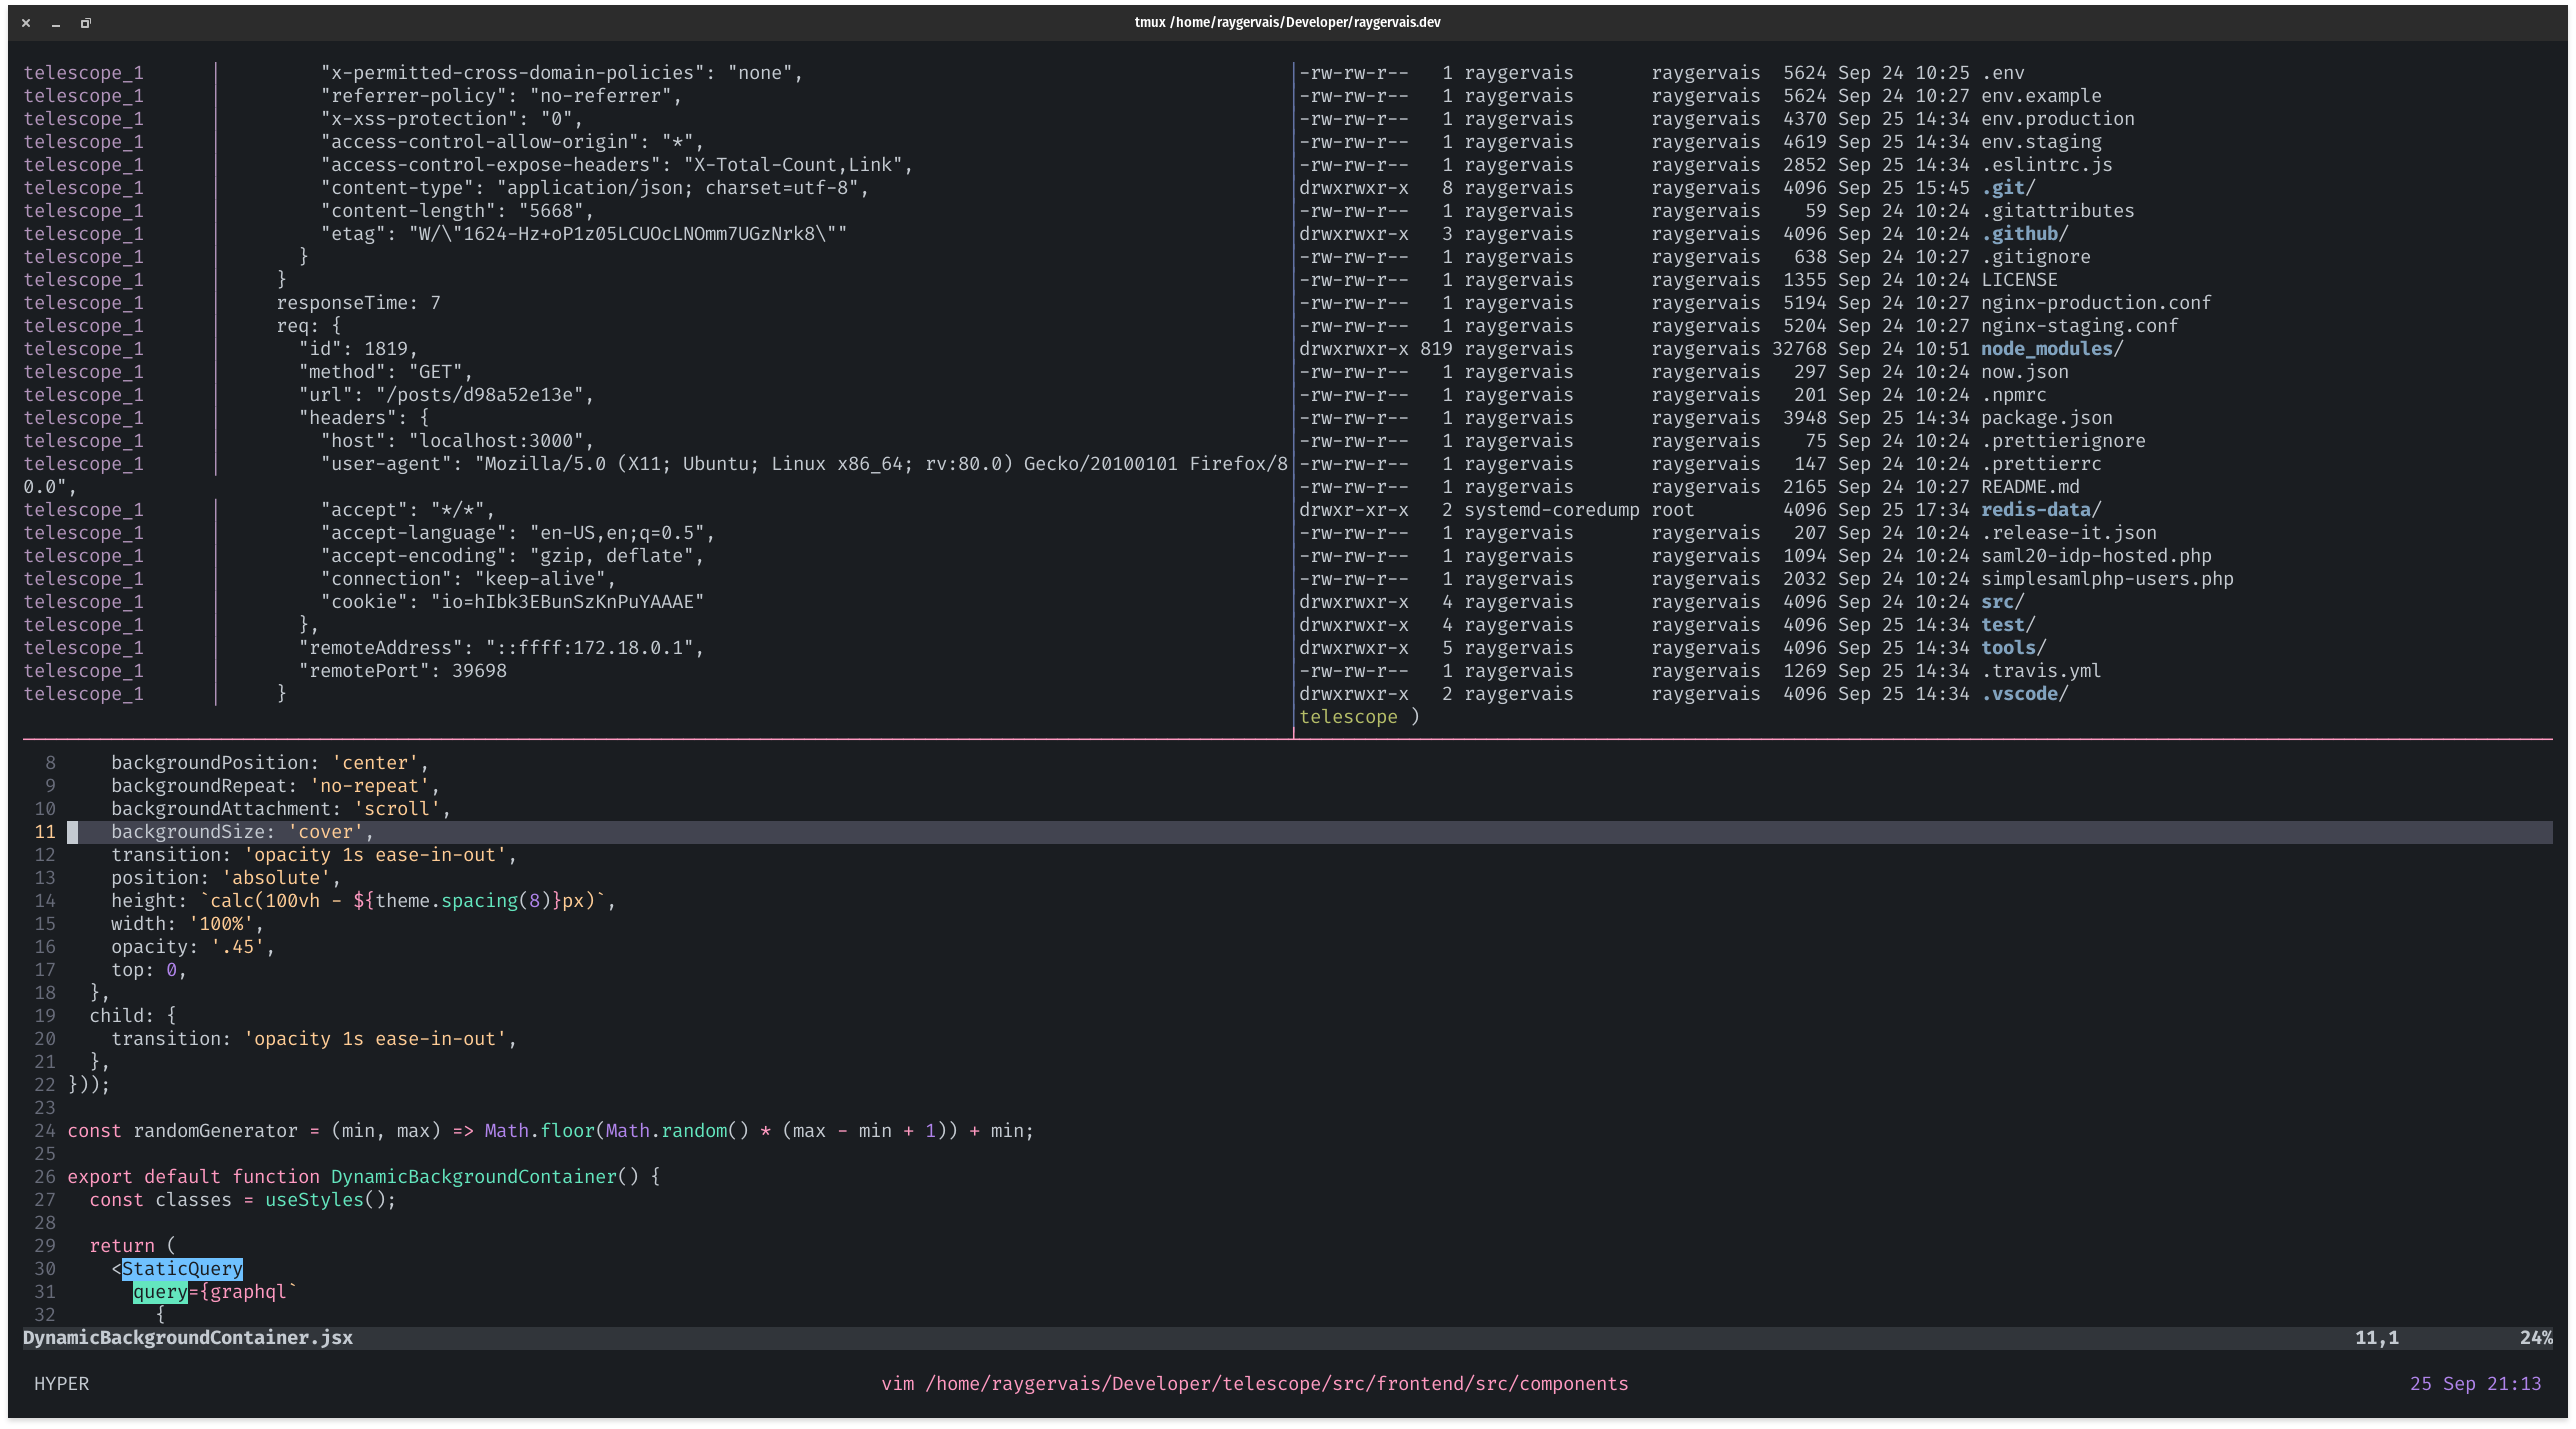The height and width of the screenshot is (1429, 2576).
Task: Click the opacity '.45' value
Action: pyautogui.click(x=237, y=947)
